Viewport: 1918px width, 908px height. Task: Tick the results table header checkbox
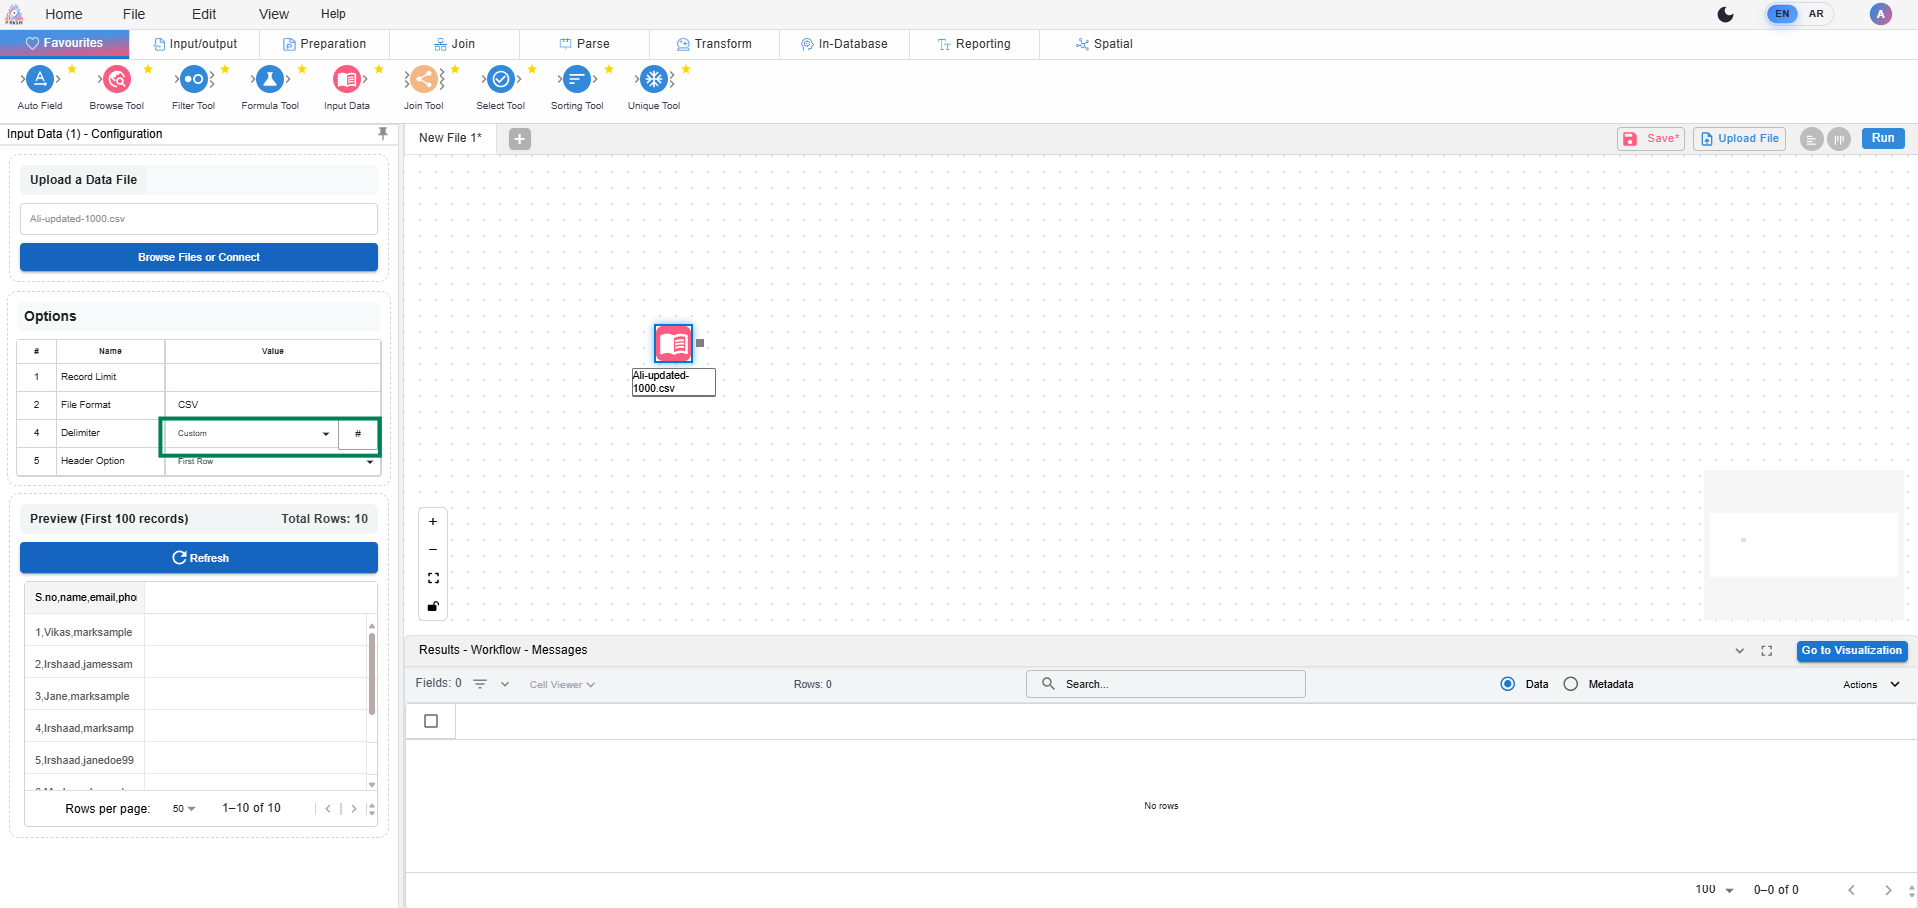[x=431, y=721]
